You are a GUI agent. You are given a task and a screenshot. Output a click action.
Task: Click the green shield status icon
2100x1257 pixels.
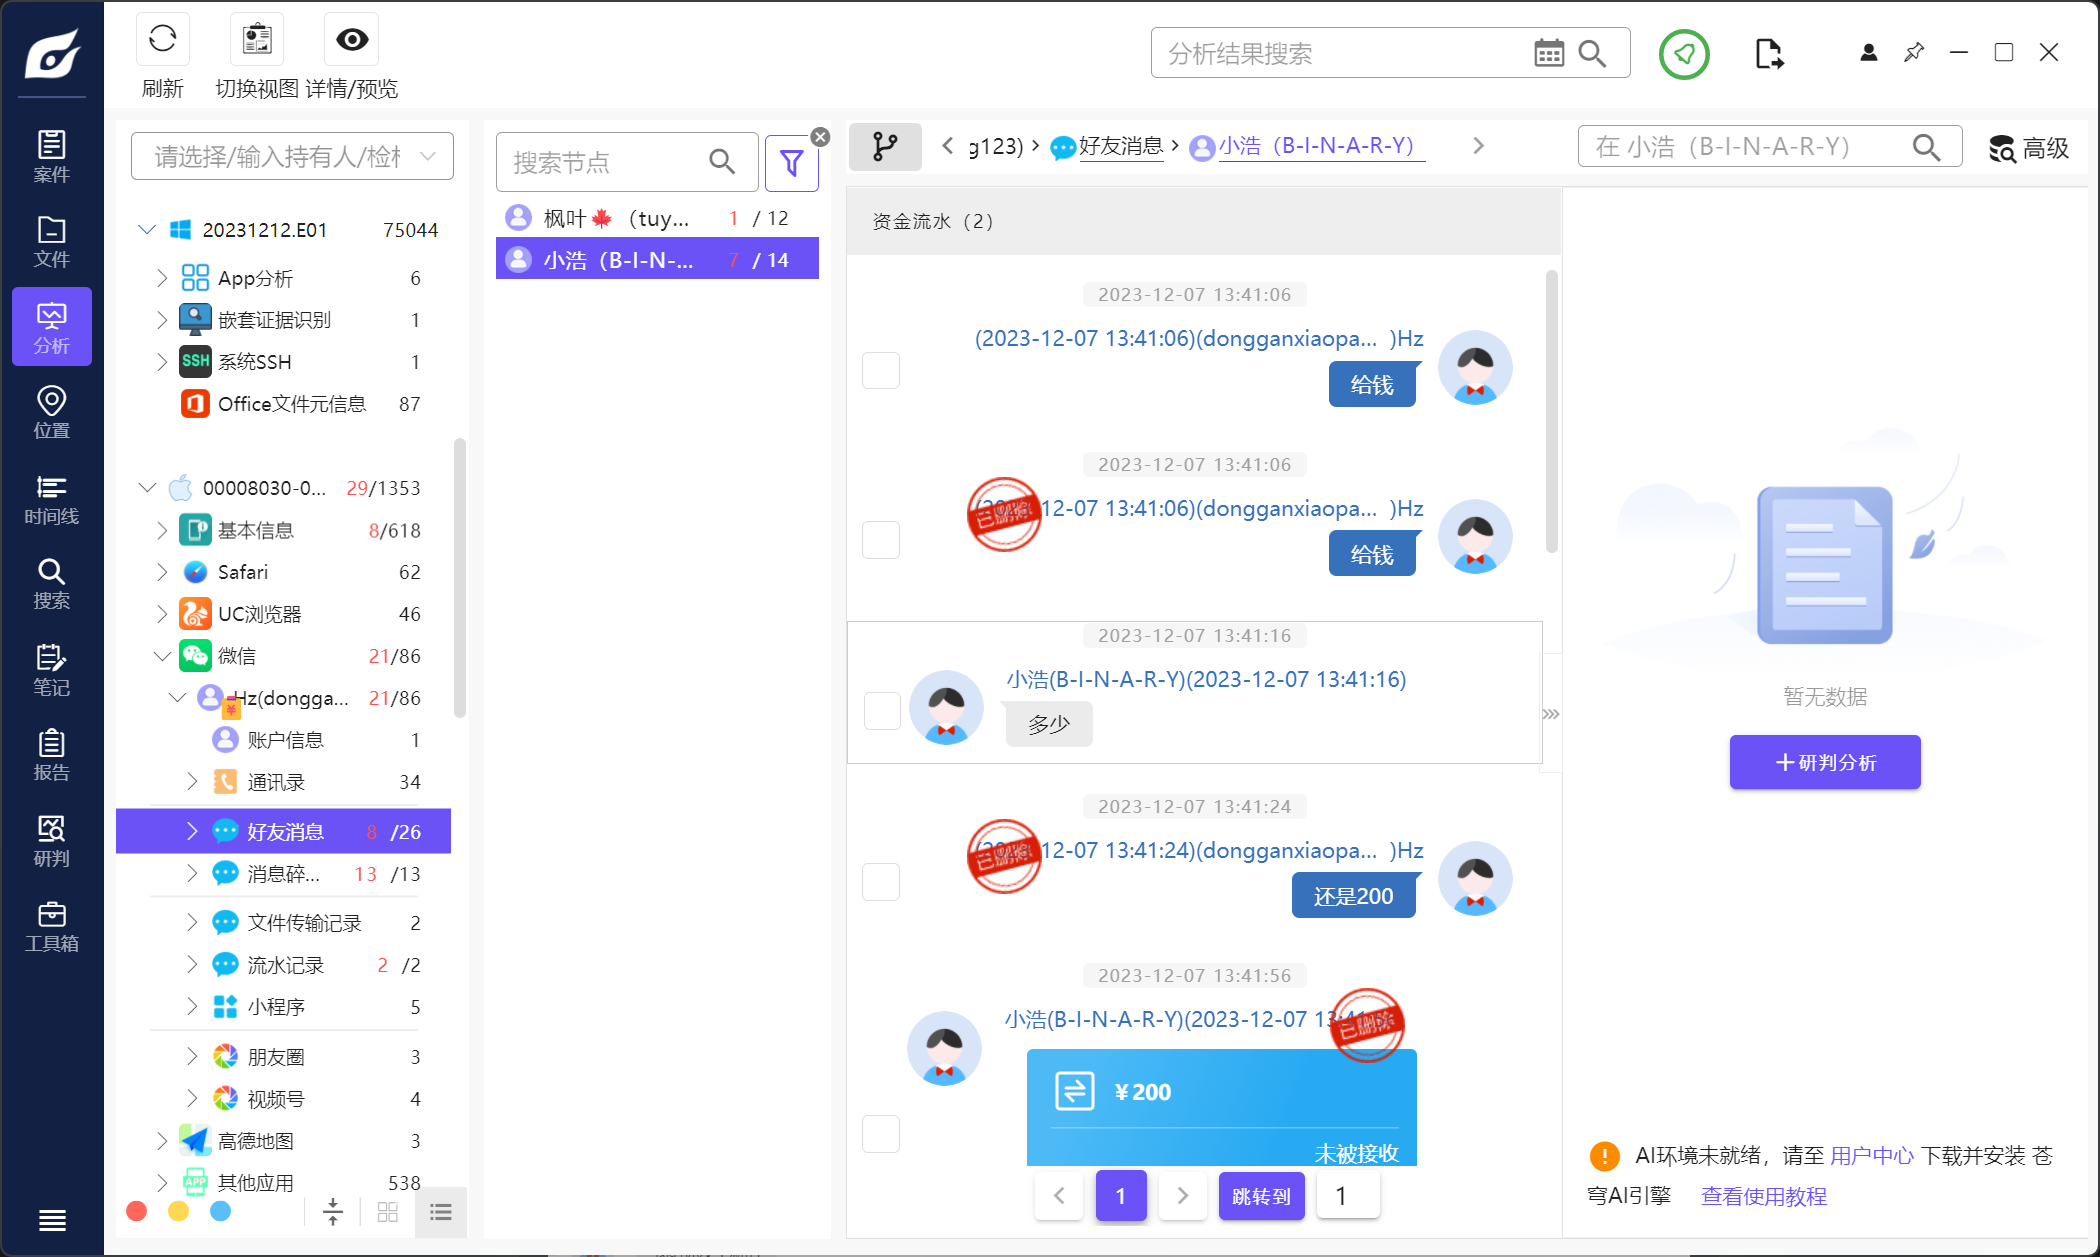(1684, 54)
